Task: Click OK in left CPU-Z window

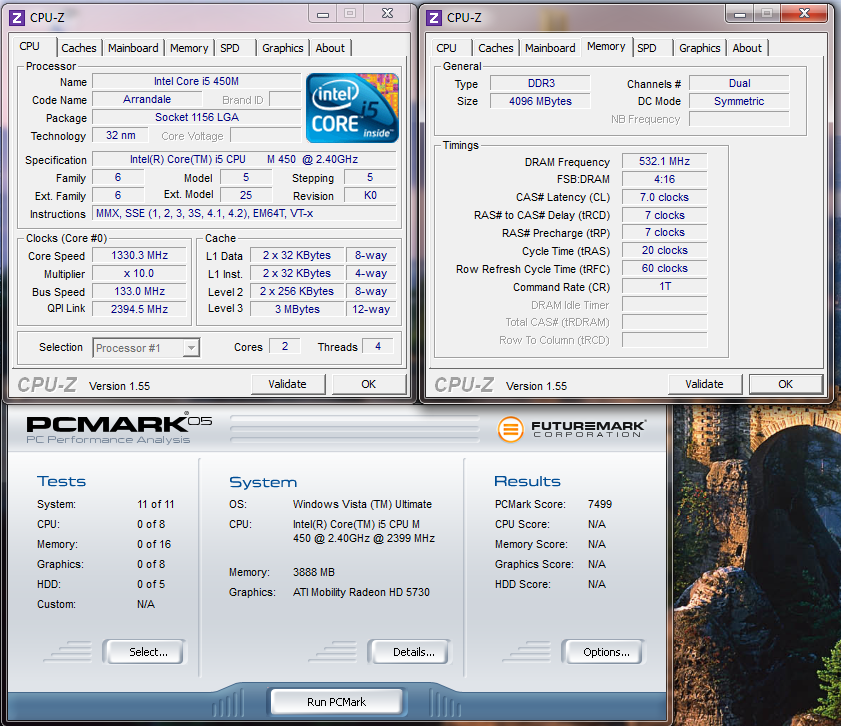Action: (x=368, y=384)
